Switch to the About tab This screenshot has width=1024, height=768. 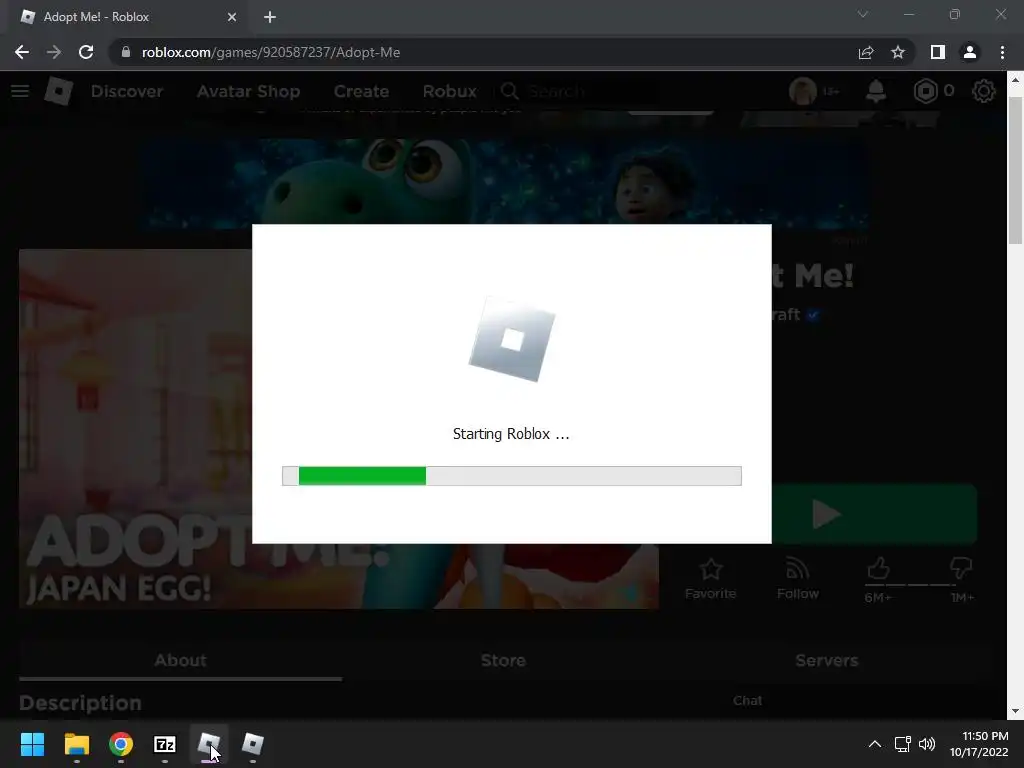pos(180,660)
